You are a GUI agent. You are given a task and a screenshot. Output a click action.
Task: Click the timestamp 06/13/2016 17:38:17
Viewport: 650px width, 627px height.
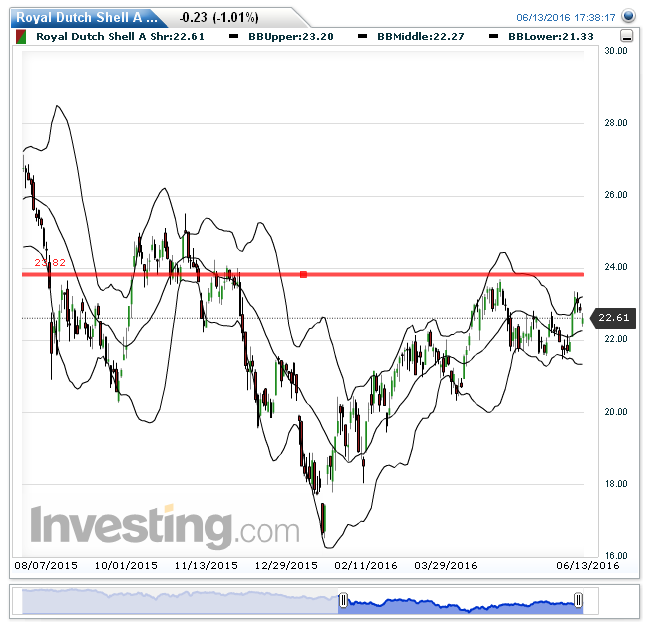coord(566,17)
